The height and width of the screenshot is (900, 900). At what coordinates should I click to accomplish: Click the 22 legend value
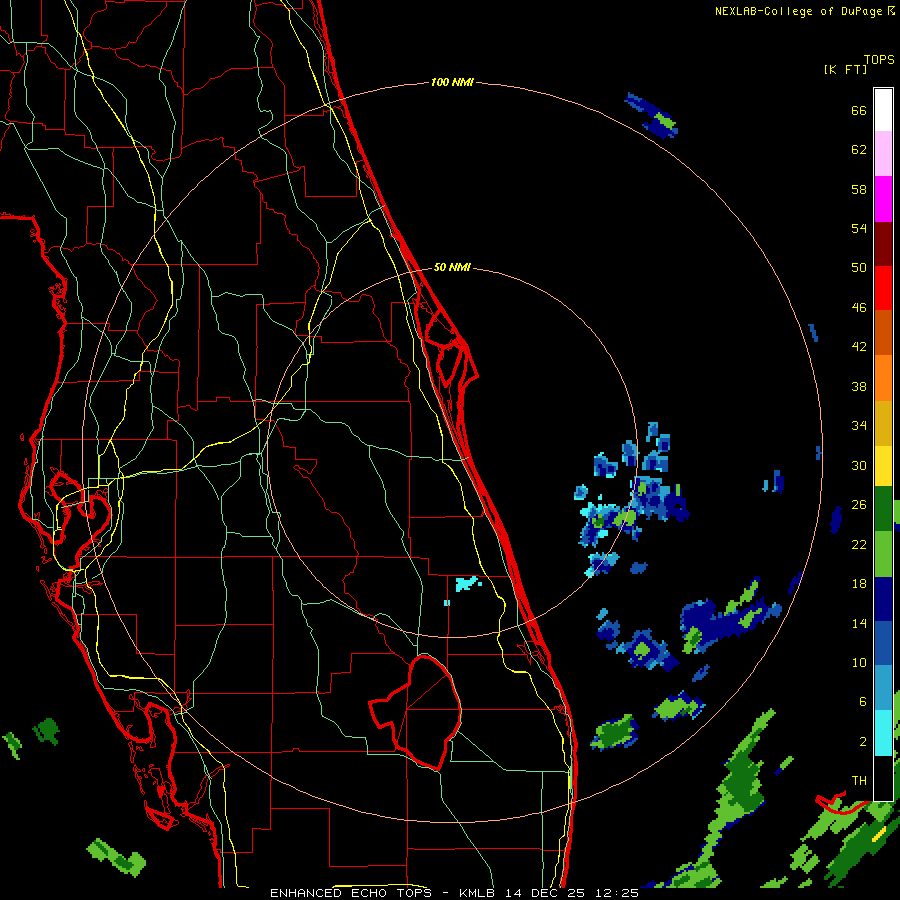pos(859,544)
